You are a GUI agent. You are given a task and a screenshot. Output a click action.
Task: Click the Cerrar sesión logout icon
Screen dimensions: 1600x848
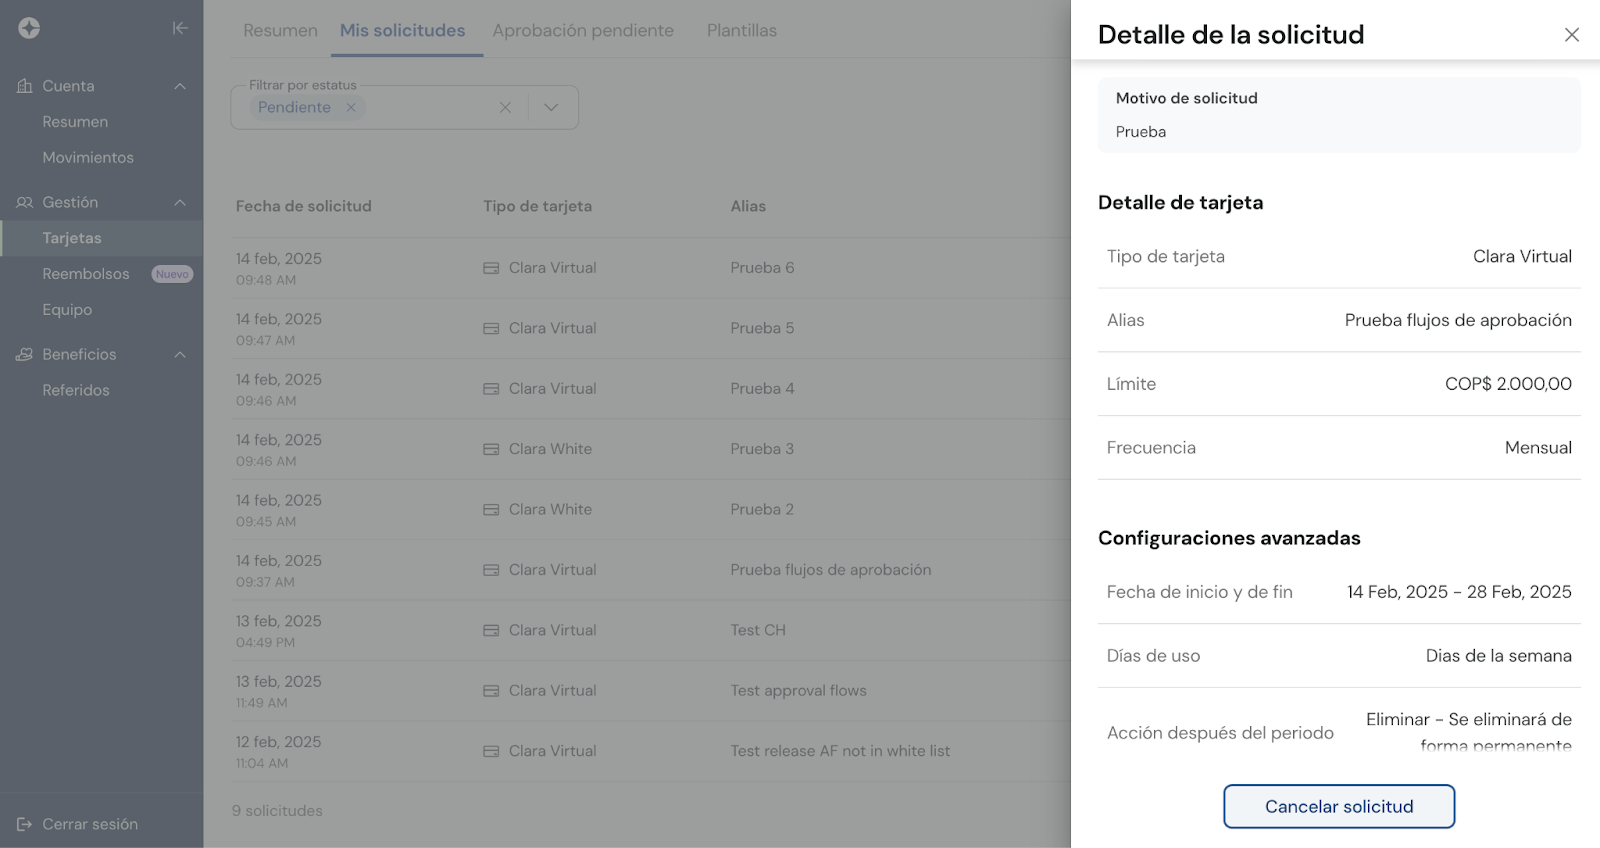coord(25,824)
